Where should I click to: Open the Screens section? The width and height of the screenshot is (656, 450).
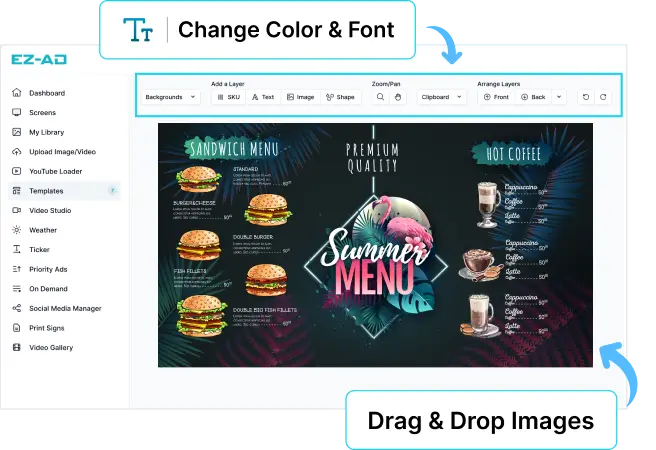pyautogui.click(x=42, y=112)
